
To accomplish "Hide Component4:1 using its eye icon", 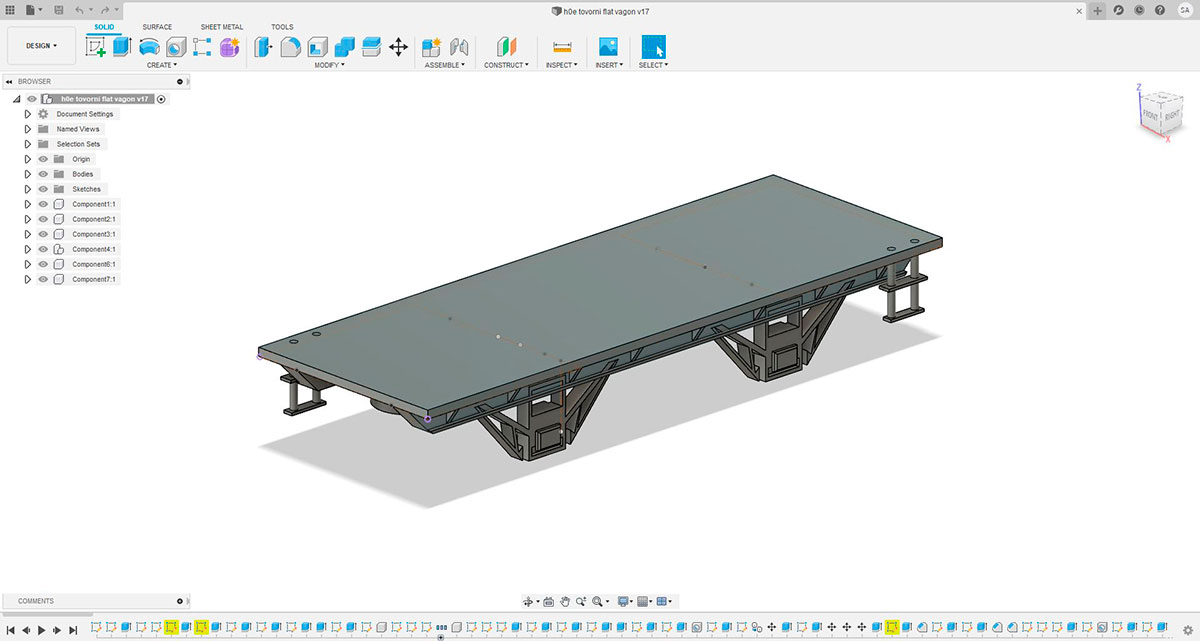I will click(x=43, y=249).
